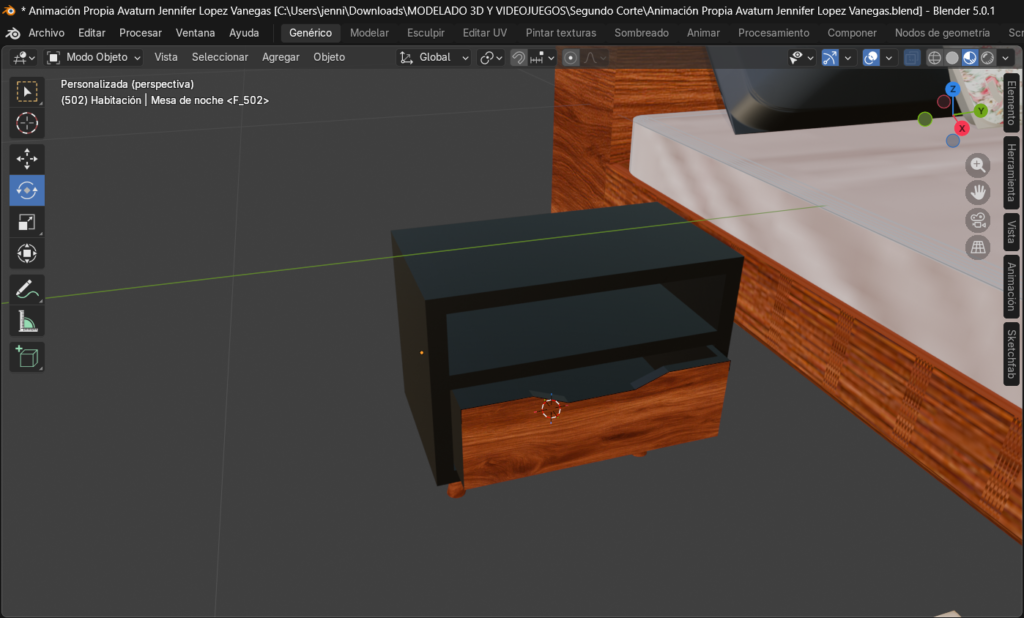Switch to wireframe viewport shading
1024x618 pixels.
935,58
